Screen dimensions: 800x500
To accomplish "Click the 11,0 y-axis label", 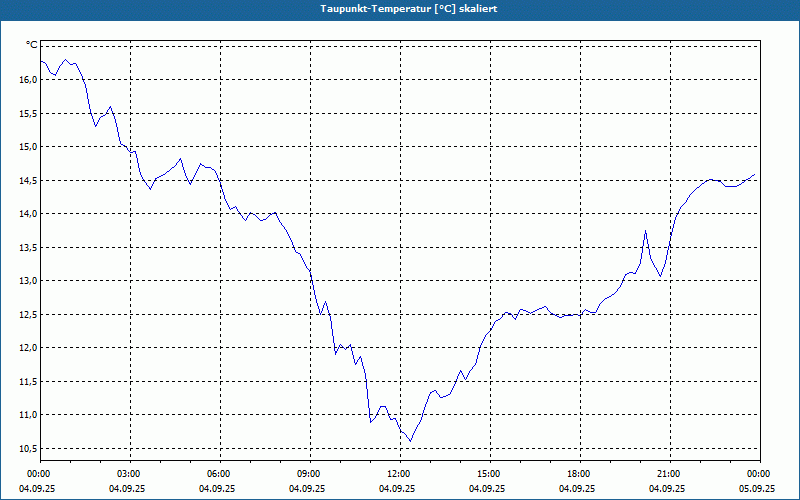I will pyautogui.click(x=29, y=415).
